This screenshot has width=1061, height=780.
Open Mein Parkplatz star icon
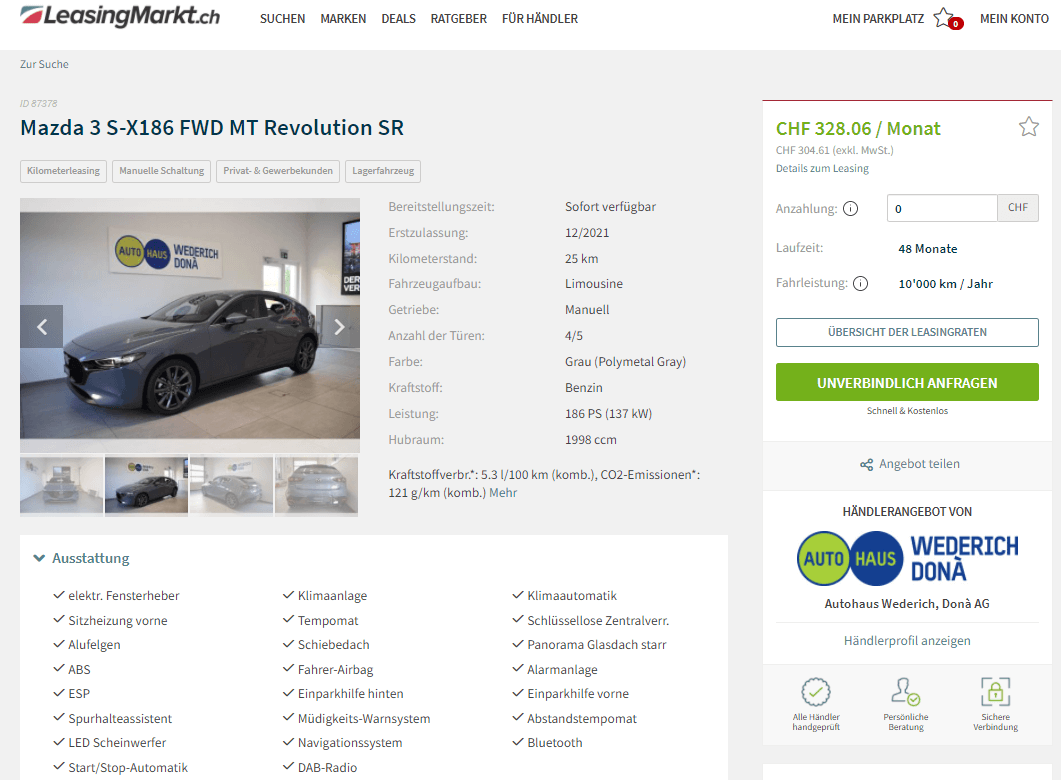(x=947, y=19)
